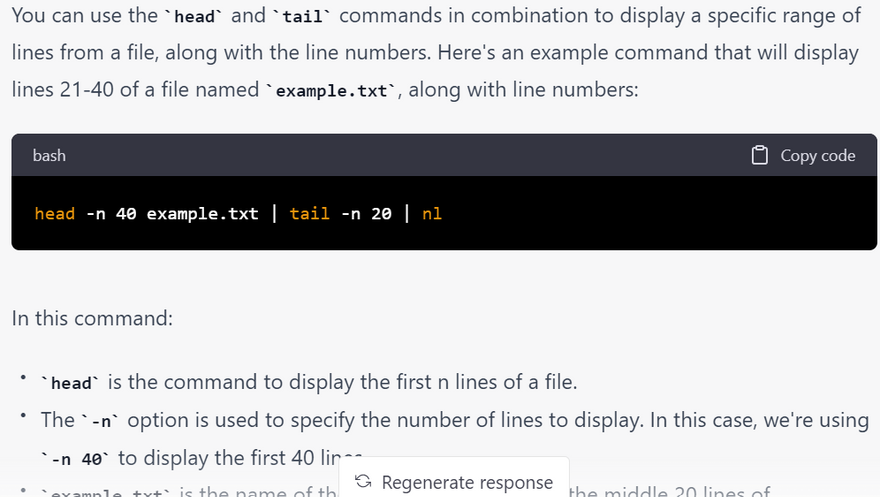Screen dimensions: 880x497
Task: Click the circular regenerate arrows icon
Action: coord(363,482)
